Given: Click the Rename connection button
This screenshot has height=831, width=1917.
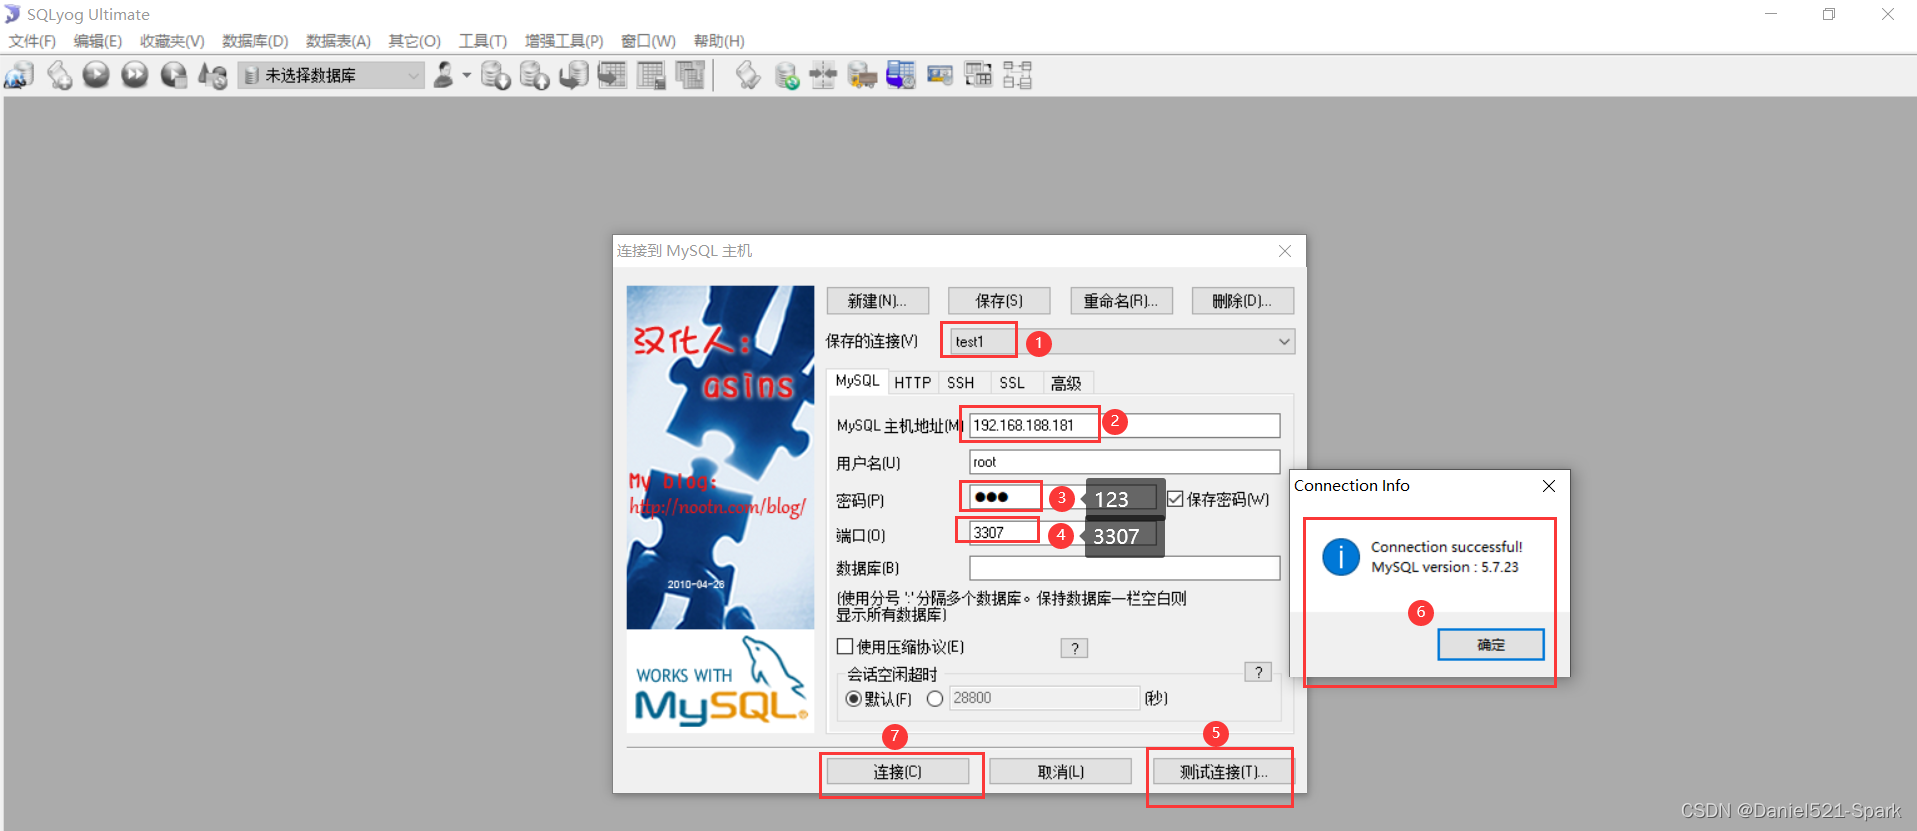Looking at the screenshot, I should tap(1121, 301).
